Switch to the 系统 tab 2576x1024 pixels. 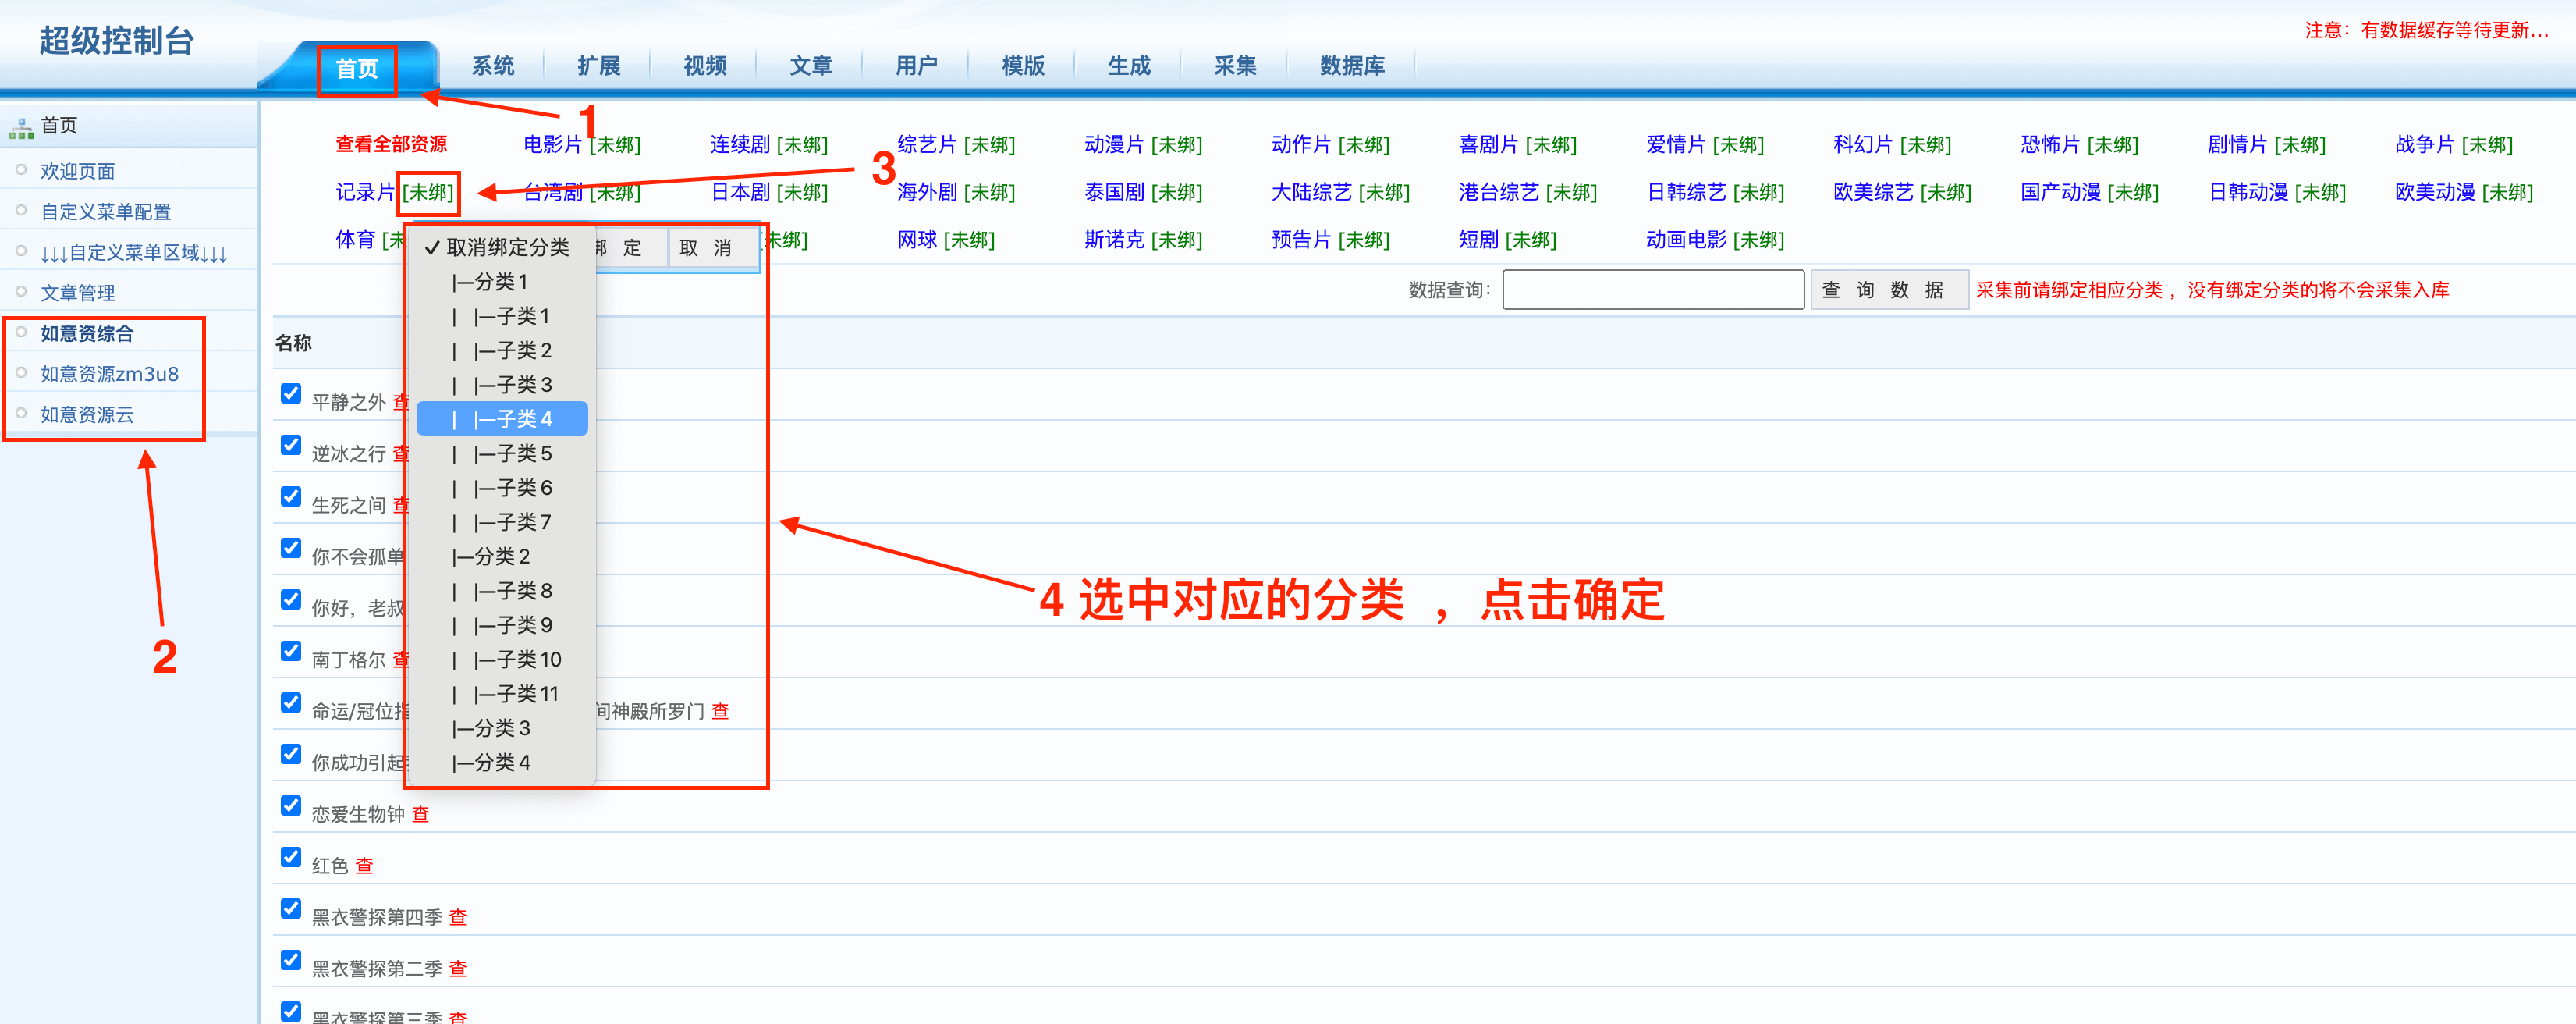493,65
